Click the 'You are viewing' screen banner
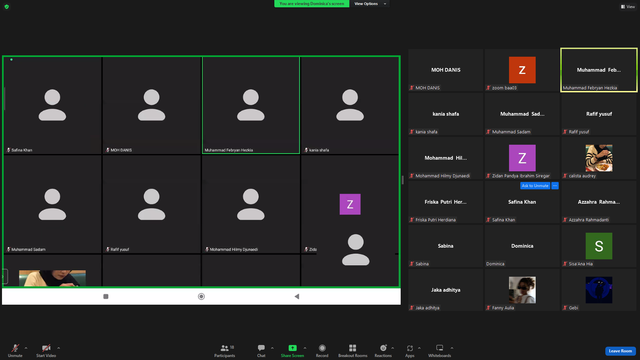This screenshot has height=360, width=640. click(311, 4)
